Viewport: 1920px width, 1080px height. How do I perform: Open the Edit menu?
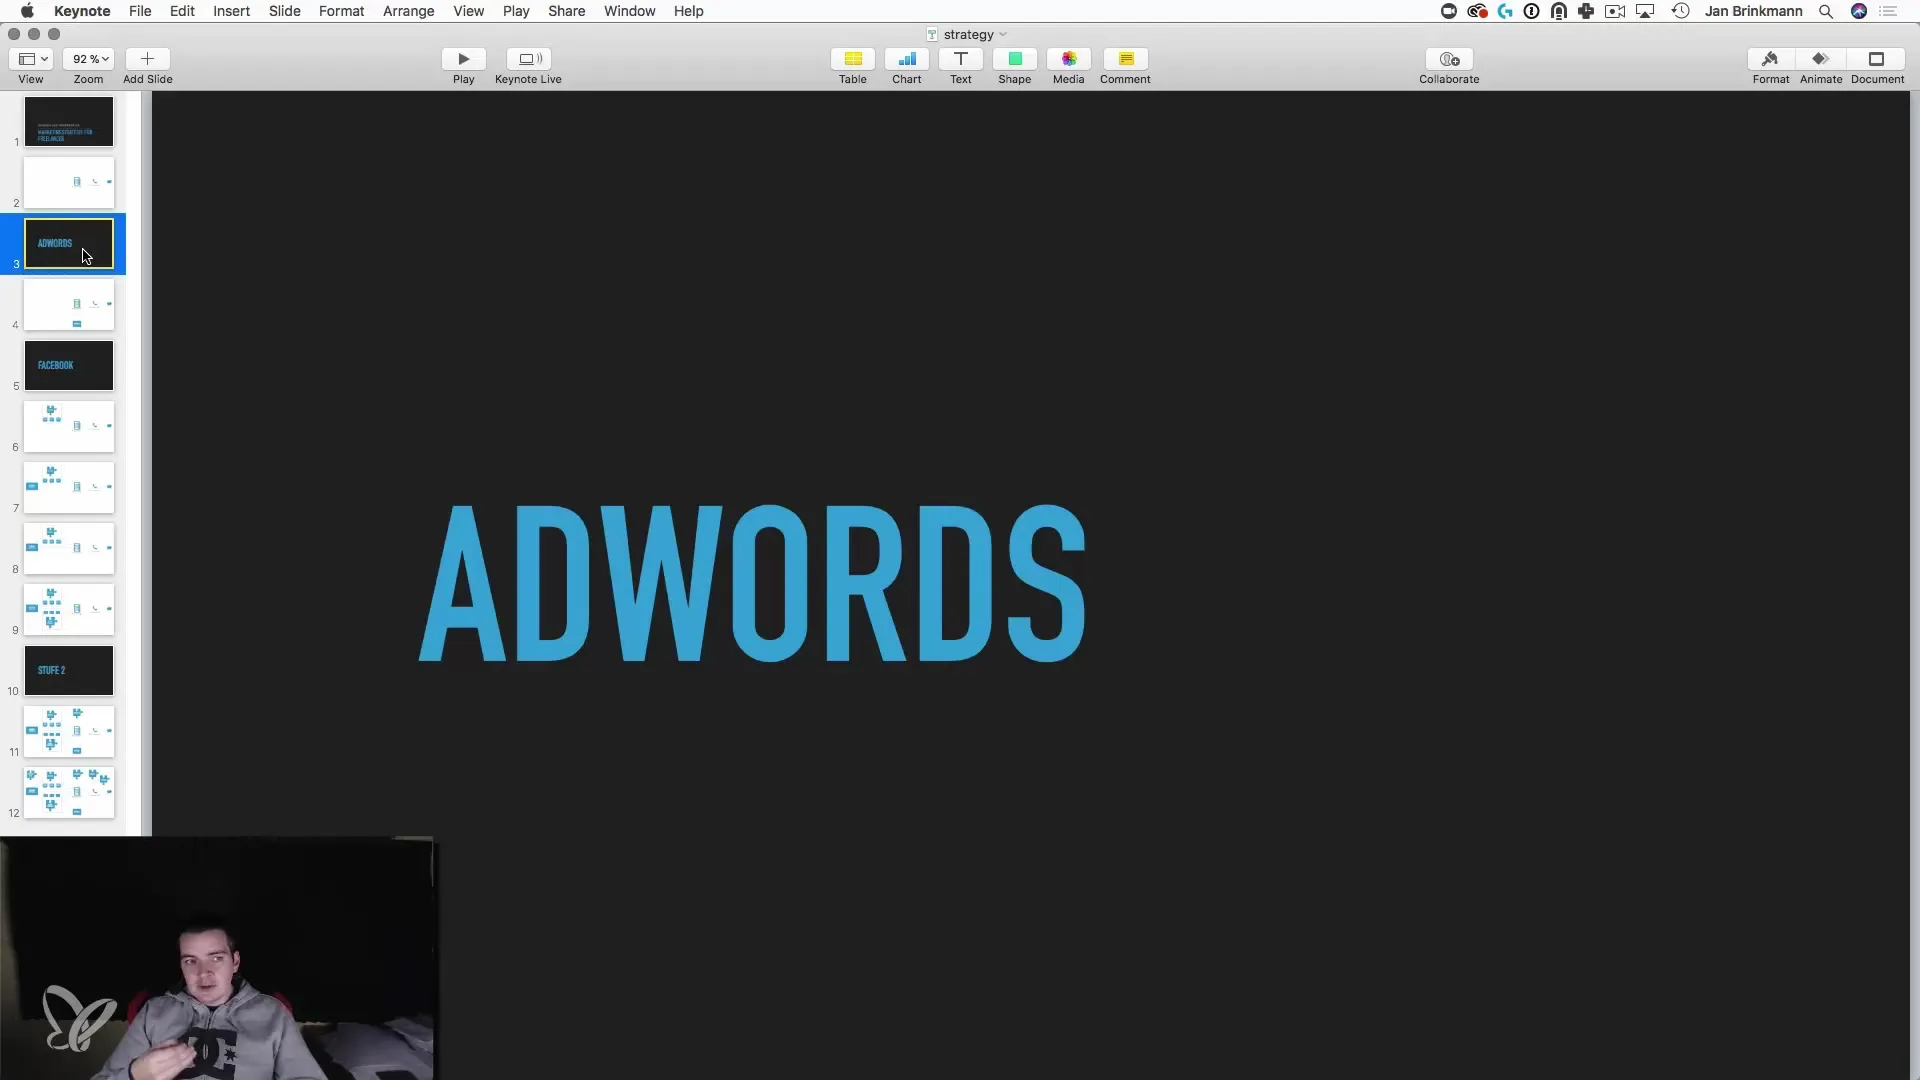click(182, 11)
